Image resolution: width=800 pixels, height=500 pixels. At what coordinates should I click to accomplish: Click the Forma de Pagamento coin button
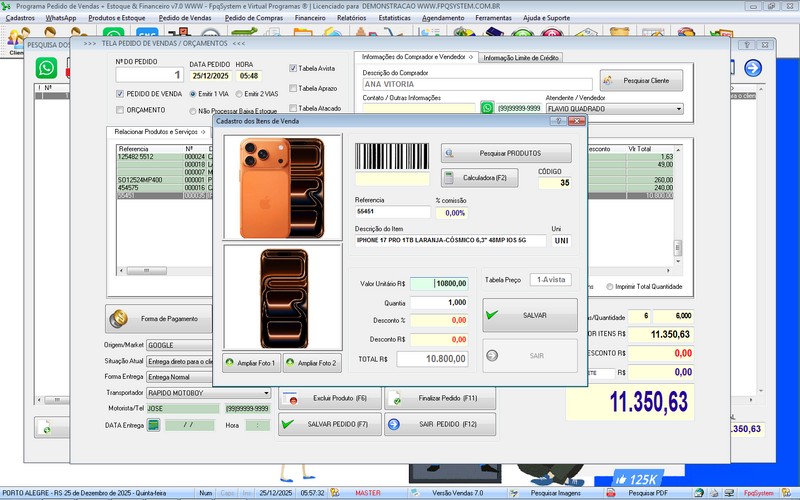(x=159, y=319)
